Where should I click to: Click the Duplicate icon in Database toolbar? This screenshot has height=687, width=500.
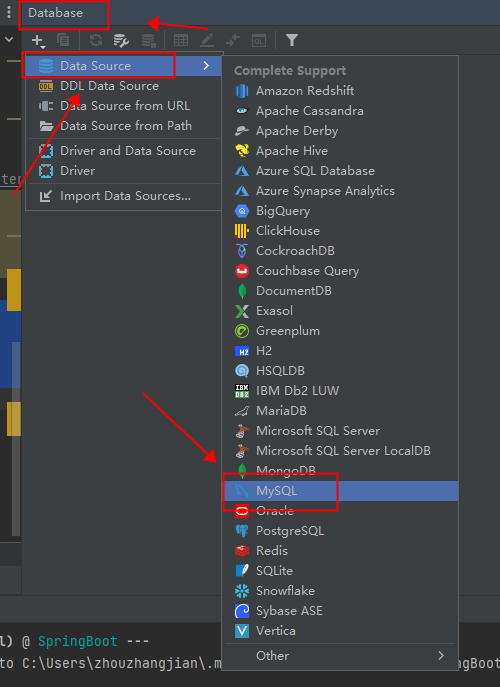tap(63, 40)
